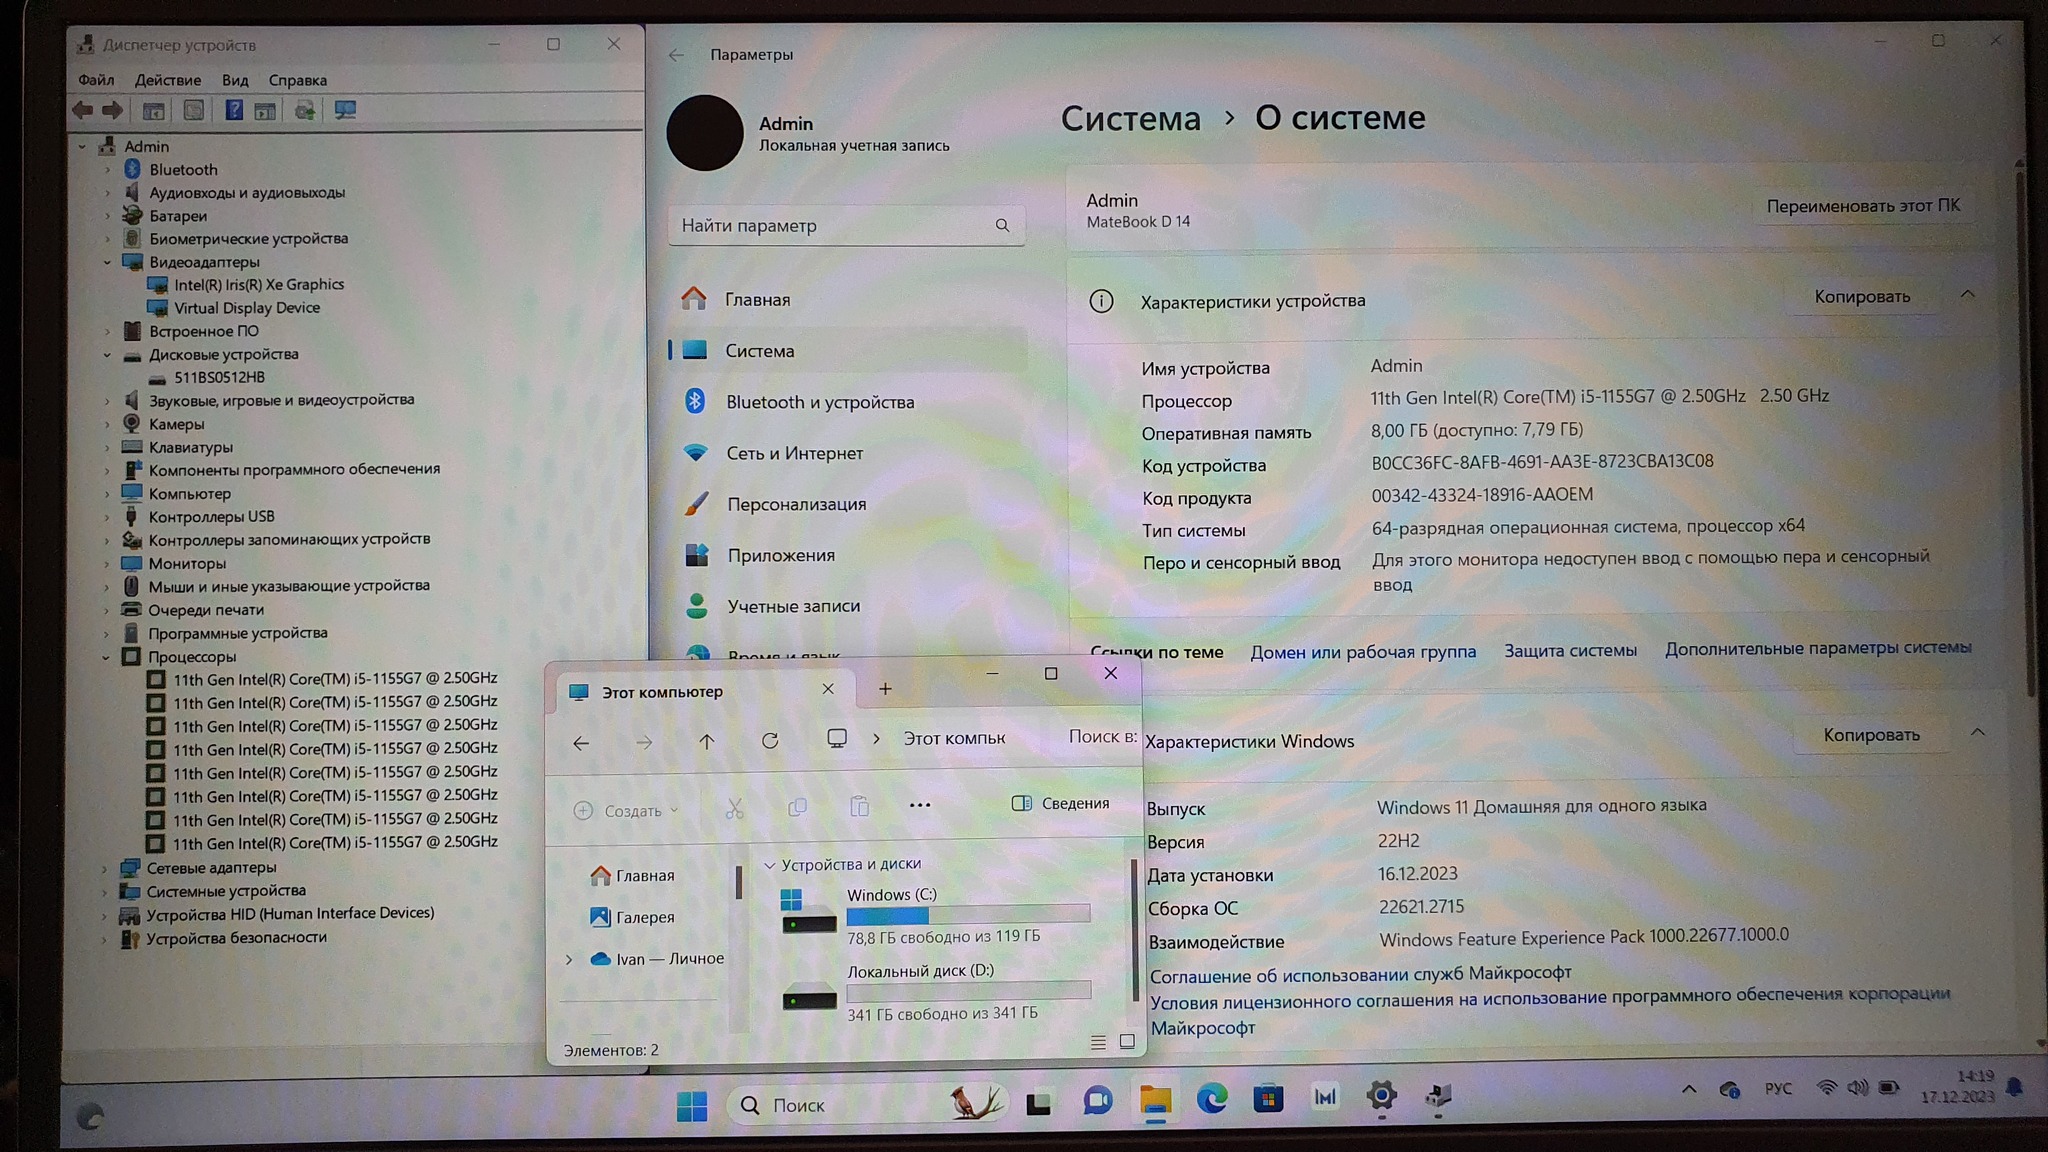Select Intel Iris Xe Graphics device
The width and height of the screenshot is (2048, 1152).
click(258, 285)
